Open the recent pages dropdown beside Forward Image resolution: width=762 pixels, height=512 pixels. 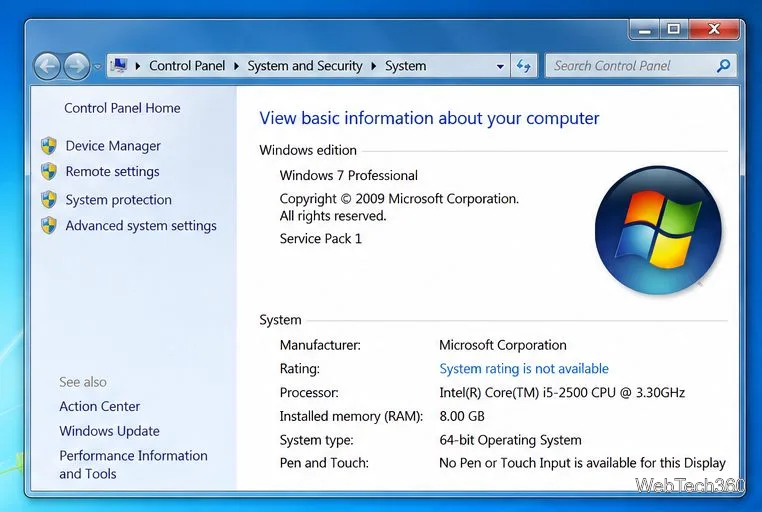pos(97,67)
